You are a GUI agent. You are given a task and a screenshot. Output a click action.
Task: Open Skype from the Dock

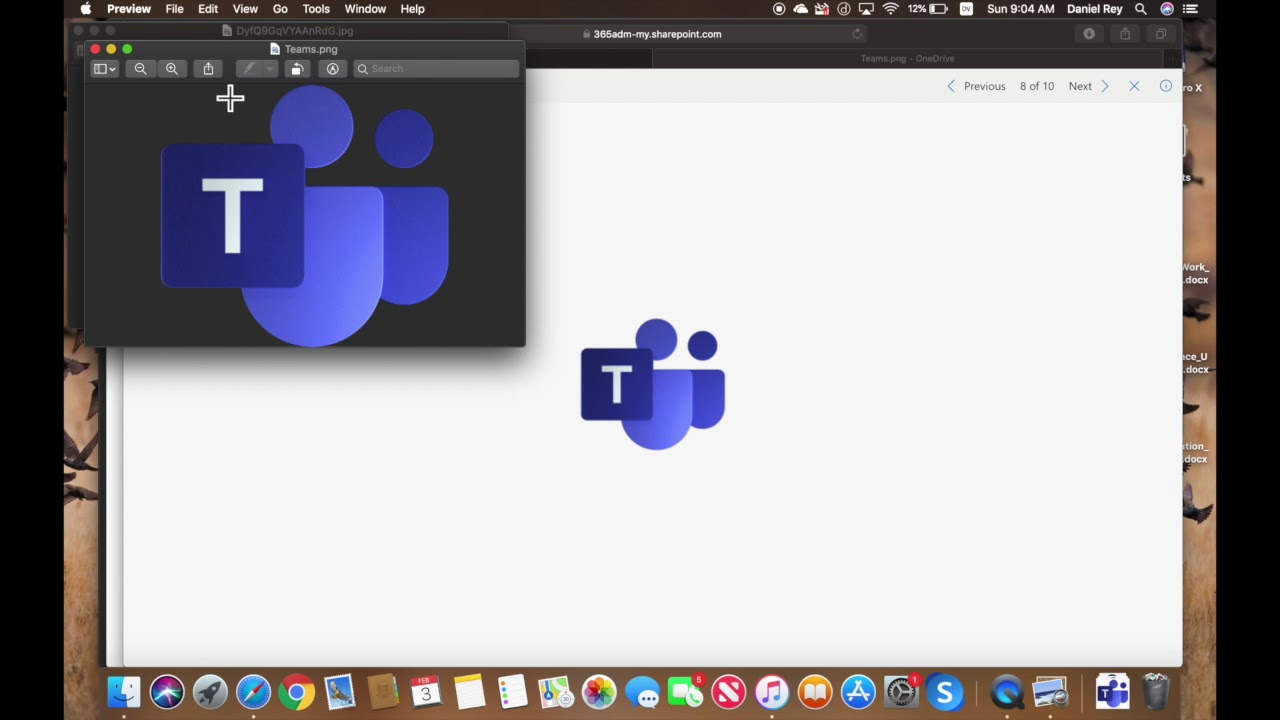[944, 691]
